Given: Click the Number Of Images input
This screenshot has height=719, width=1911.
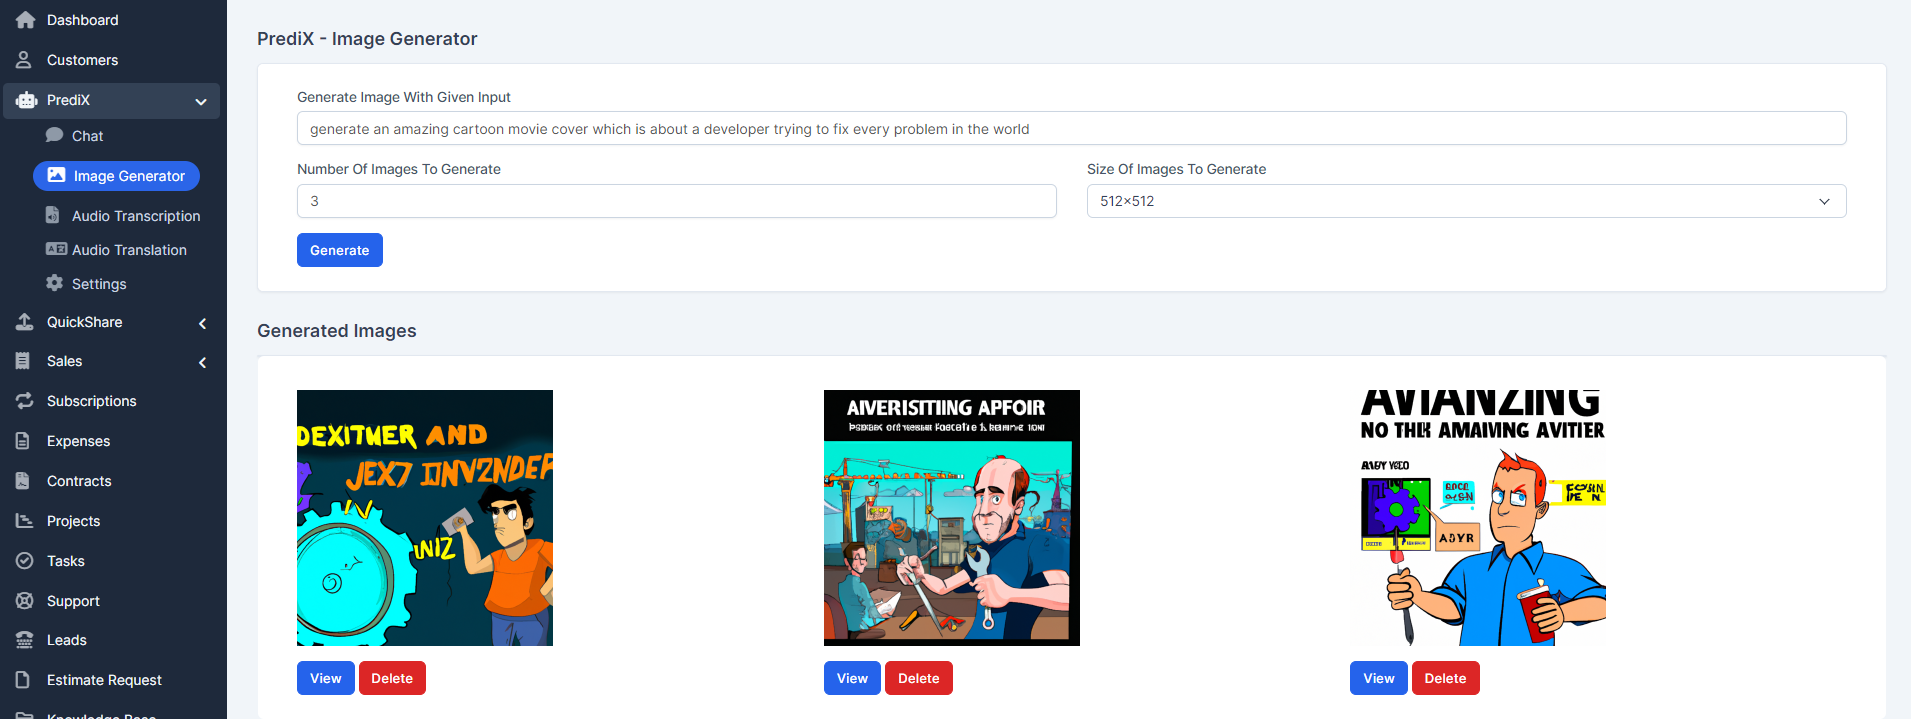Looking at the screenshot, I should (x=676, y=201).
